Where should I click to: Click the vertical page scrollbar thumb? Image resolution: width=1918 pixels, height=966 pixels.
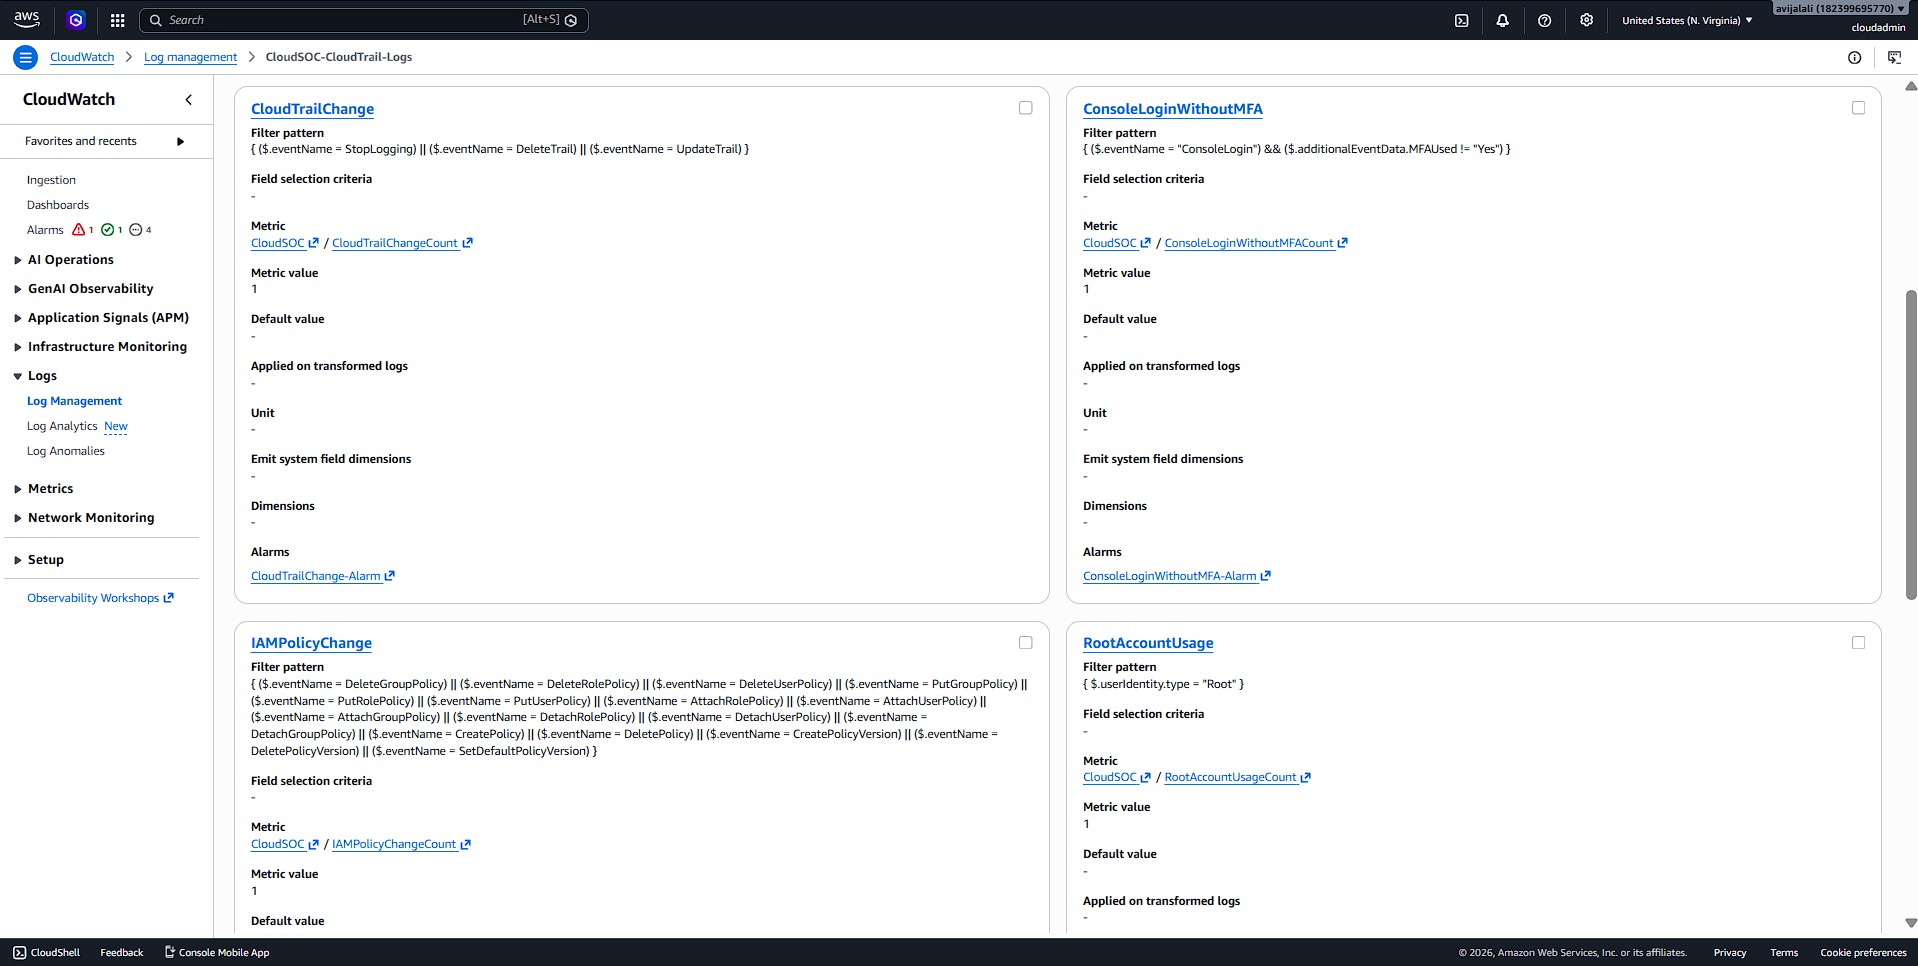[x=1911, y=444]
